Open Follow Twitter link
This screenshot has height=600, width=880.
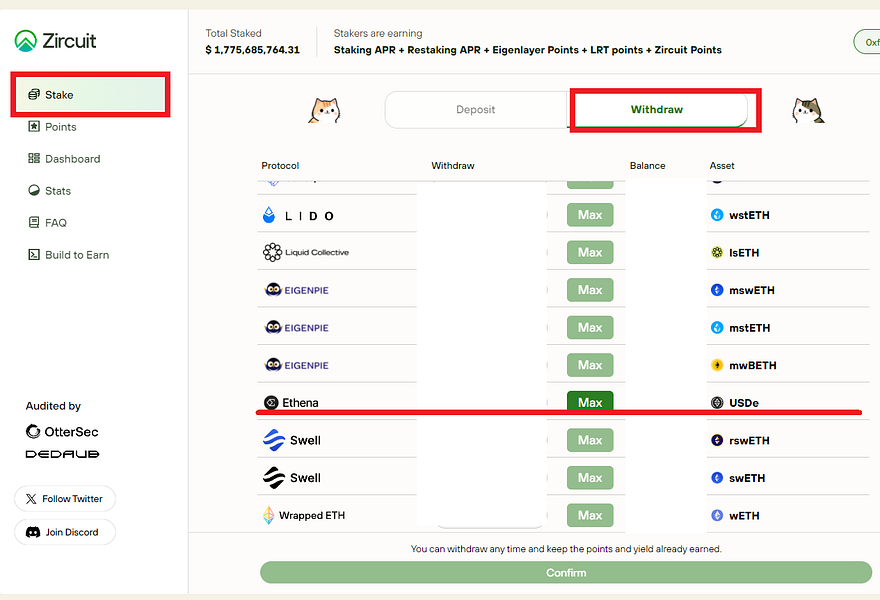click(65, 498)
